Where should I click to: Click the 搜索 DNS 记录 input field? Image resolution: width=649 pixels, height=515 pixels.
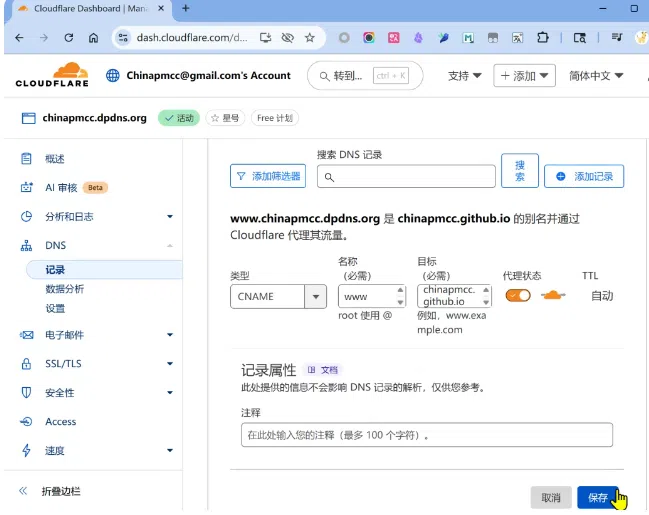click(406, 177)
